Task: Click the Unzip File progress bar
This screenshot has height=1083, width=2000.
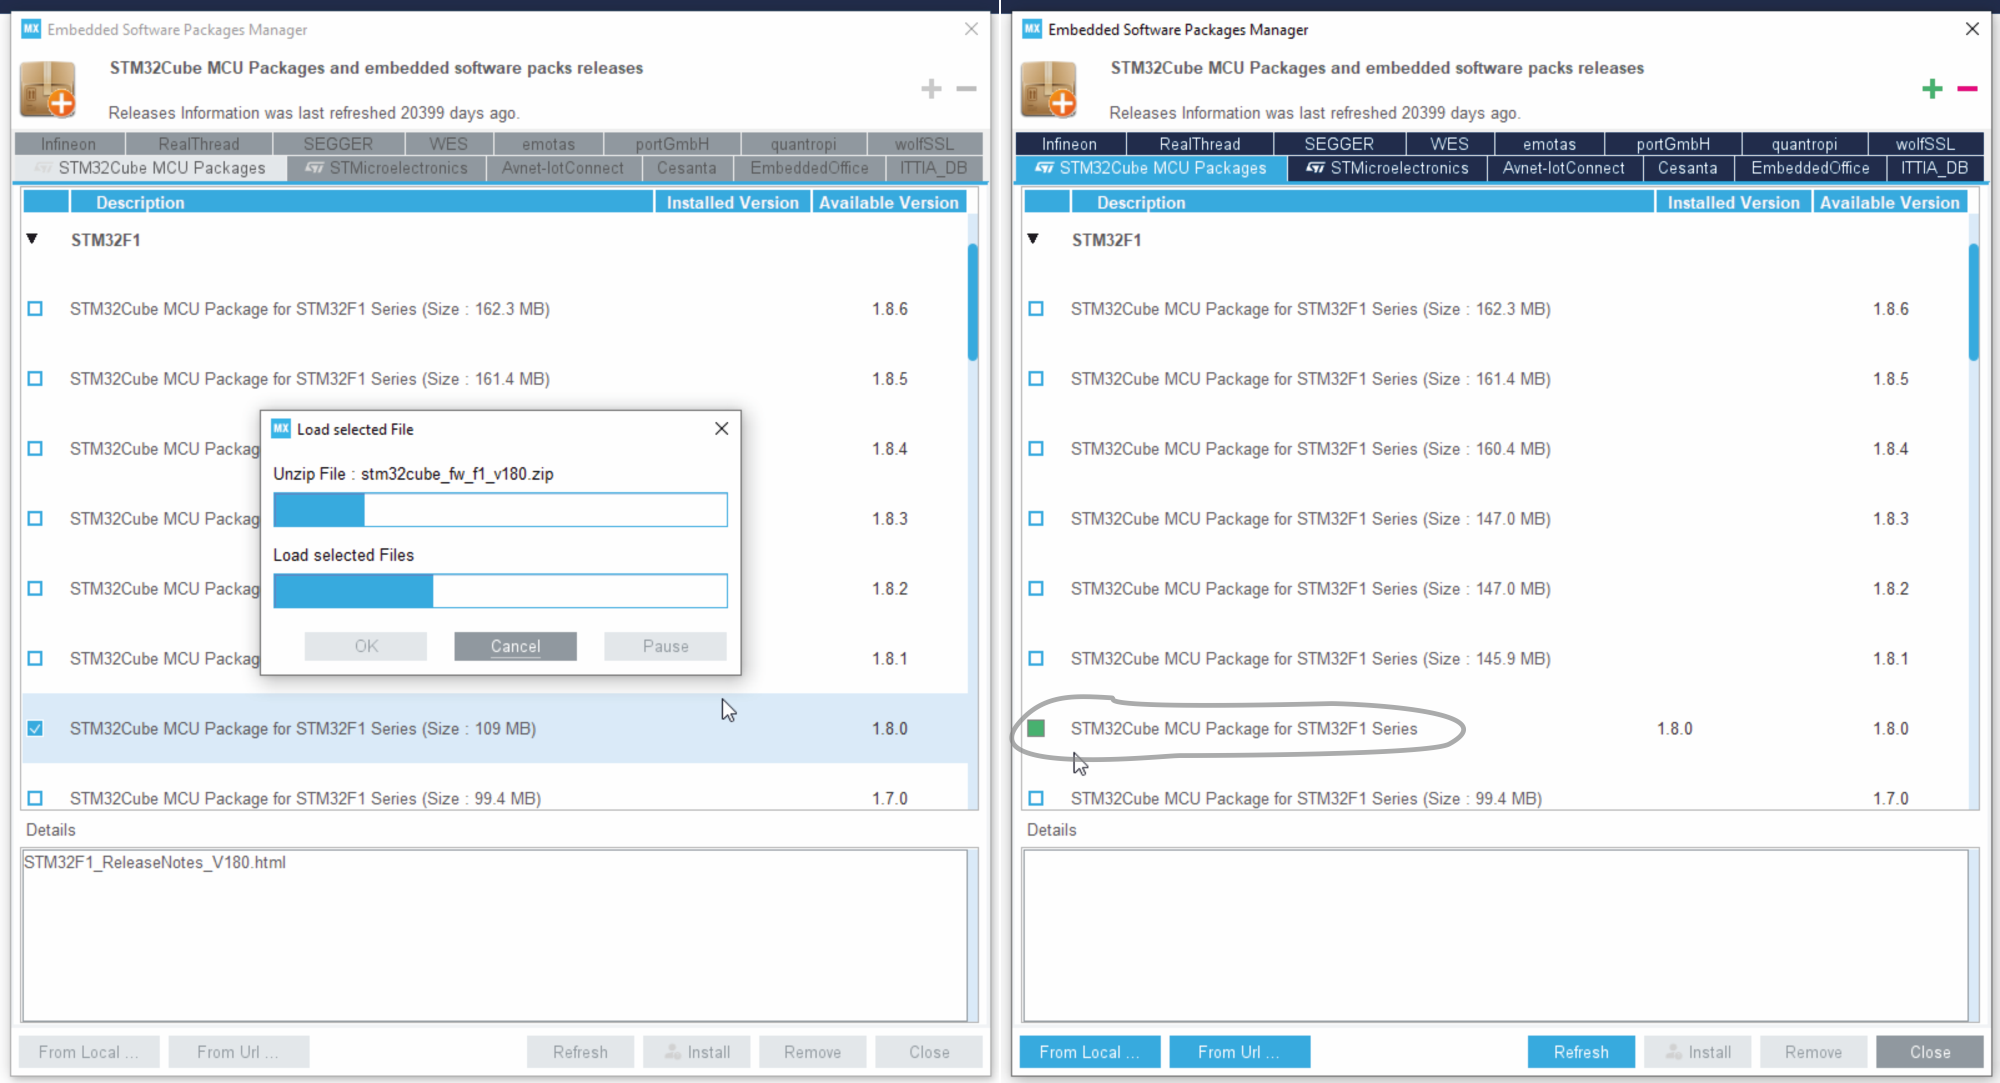Action: pyautogui.click(x=500, y=510)
